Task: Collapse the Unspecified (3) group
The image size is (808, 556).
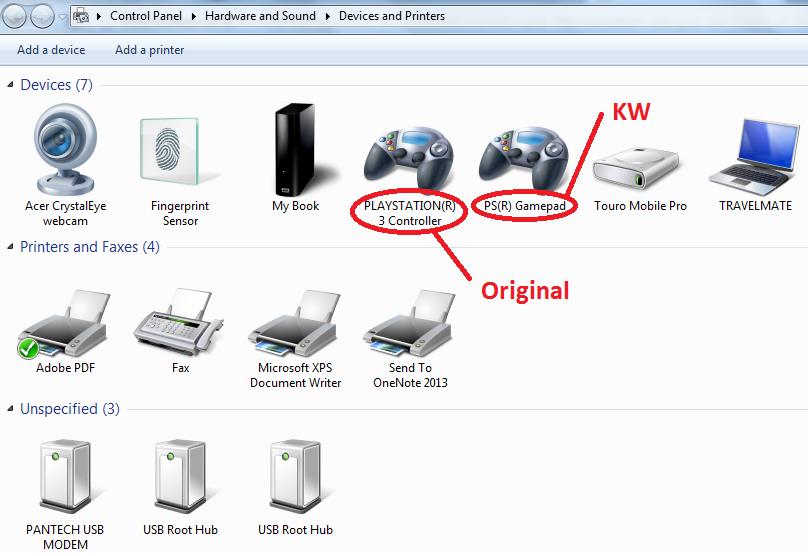Action: coord(10,409)
